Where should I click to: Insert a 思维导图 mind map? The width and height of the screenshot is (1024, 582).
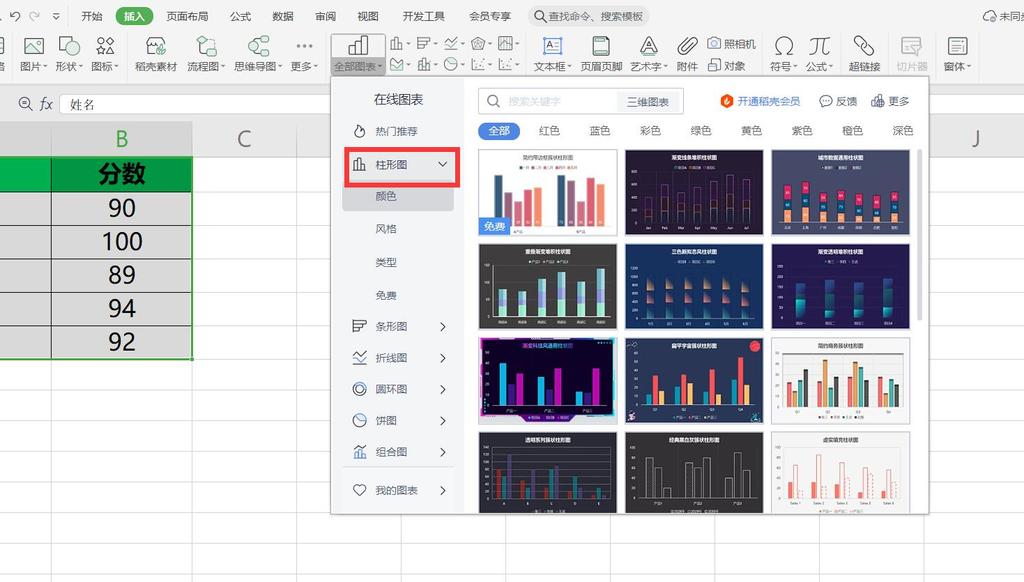258,54
